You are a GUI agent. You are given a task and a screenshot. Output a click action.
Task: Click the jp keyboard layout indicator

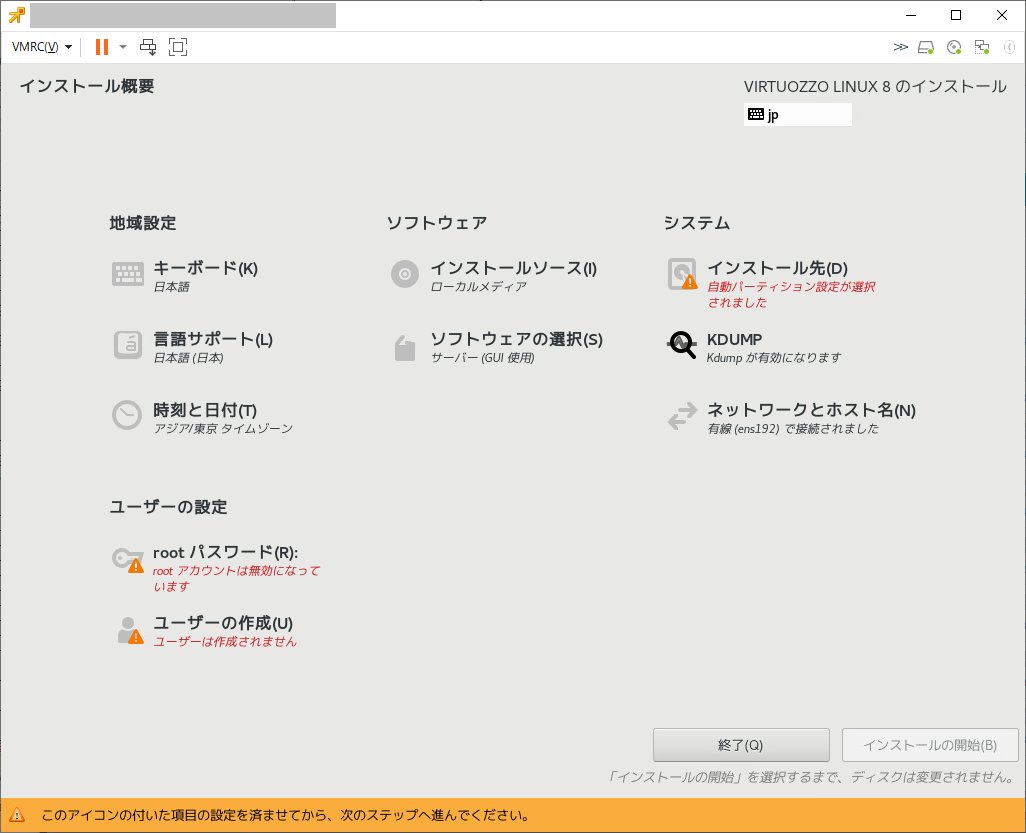point(798,115)
